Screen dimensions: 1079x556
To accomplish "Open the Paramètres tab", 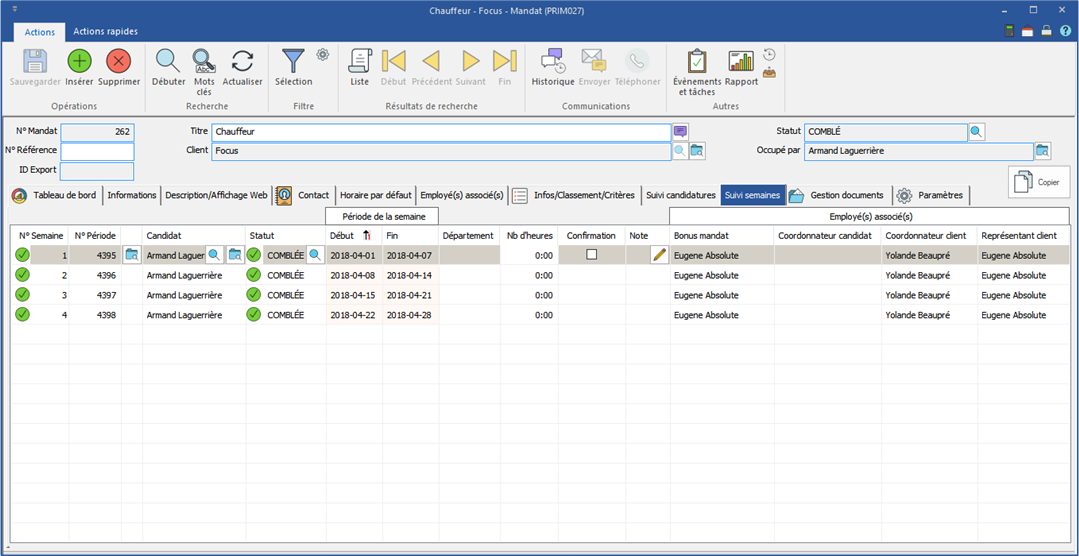I will [932, 195].
